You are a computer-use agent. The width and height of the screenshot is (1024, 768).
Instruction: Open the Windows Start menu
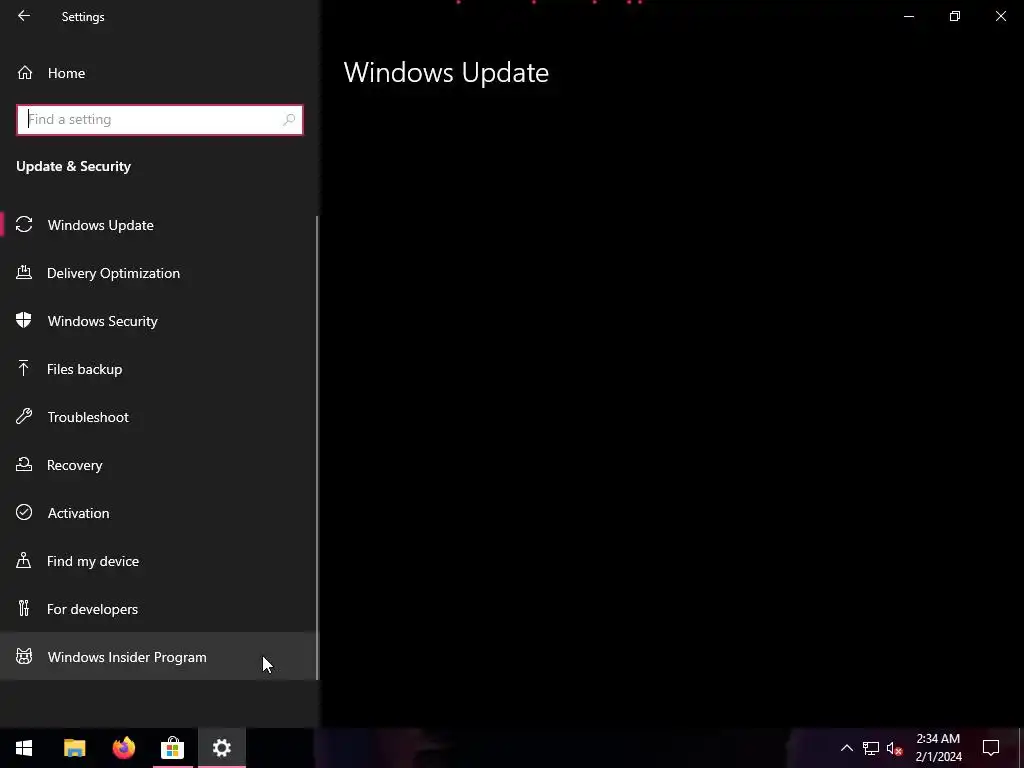24,748
